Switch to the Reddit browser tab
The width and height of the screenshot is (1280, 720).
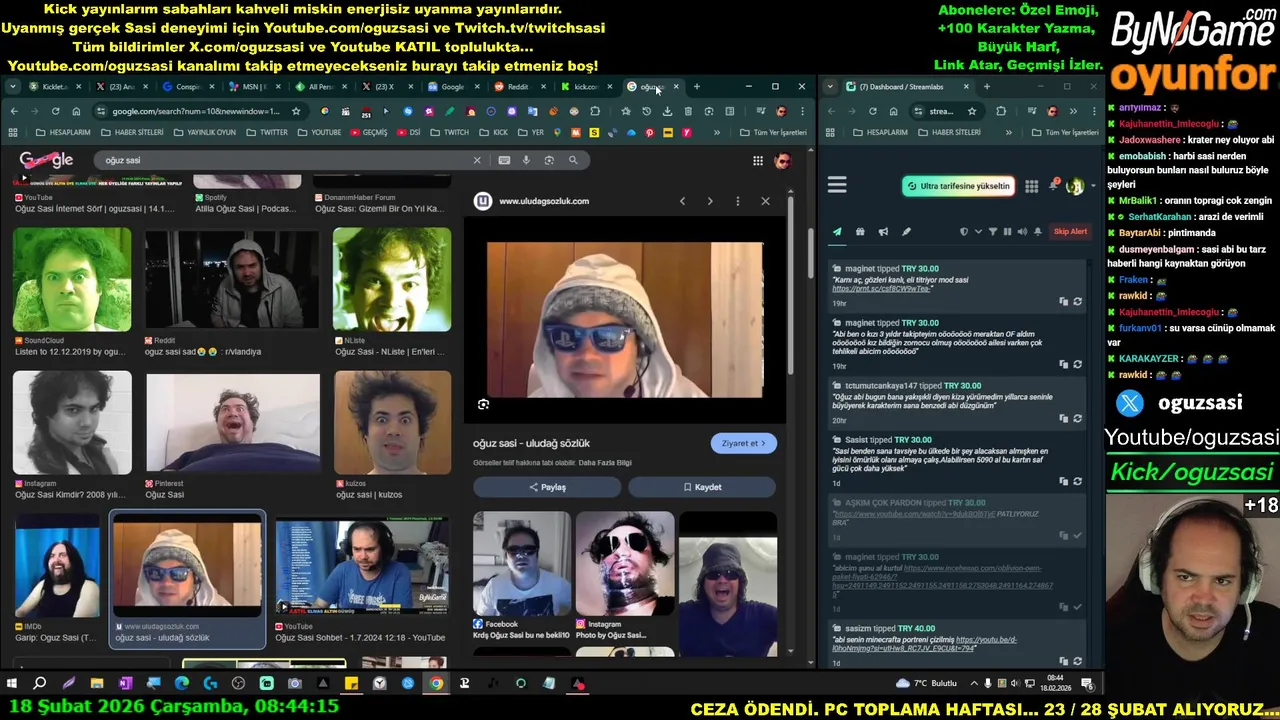tap(517, 87)
